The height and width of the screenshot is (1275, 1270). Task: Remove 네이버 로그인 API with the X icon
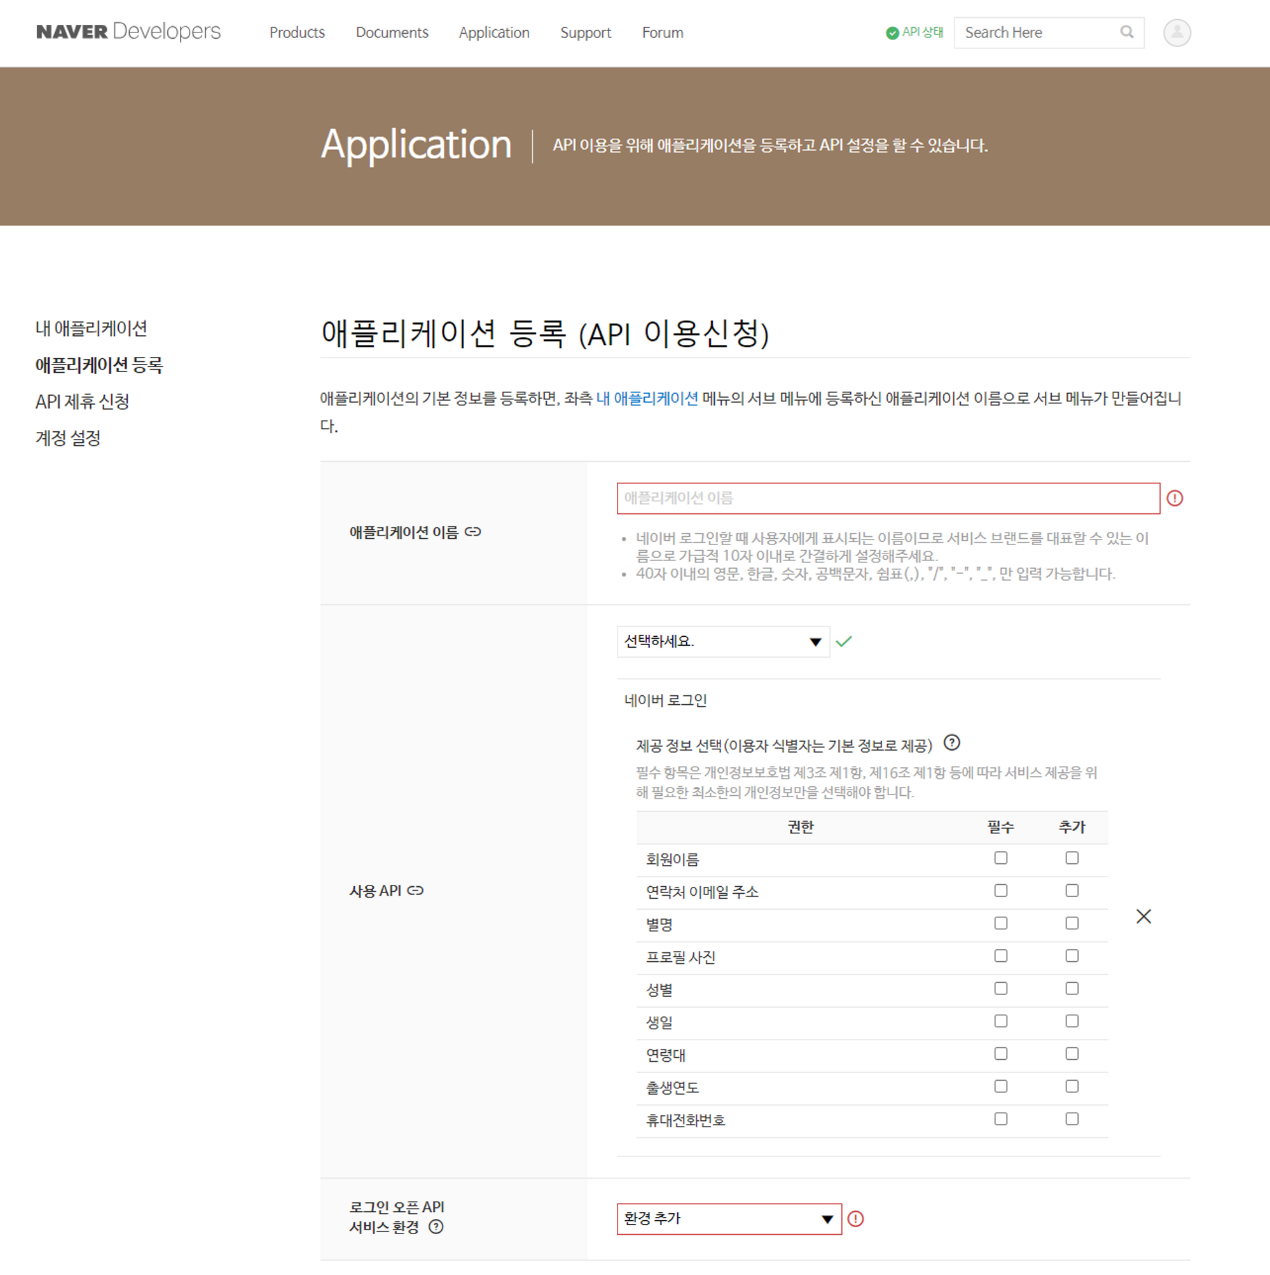tap(1144, 916)
